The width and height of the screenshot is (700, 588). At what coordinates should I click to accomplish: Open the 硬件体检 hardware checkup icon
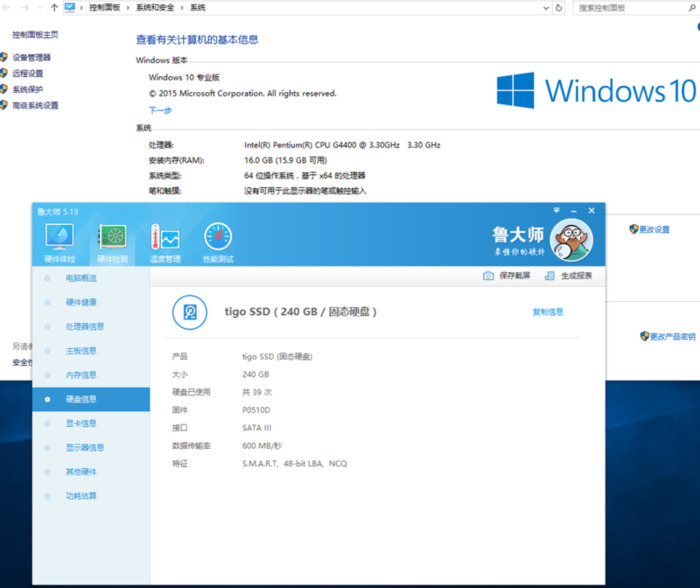pos(60,238)
